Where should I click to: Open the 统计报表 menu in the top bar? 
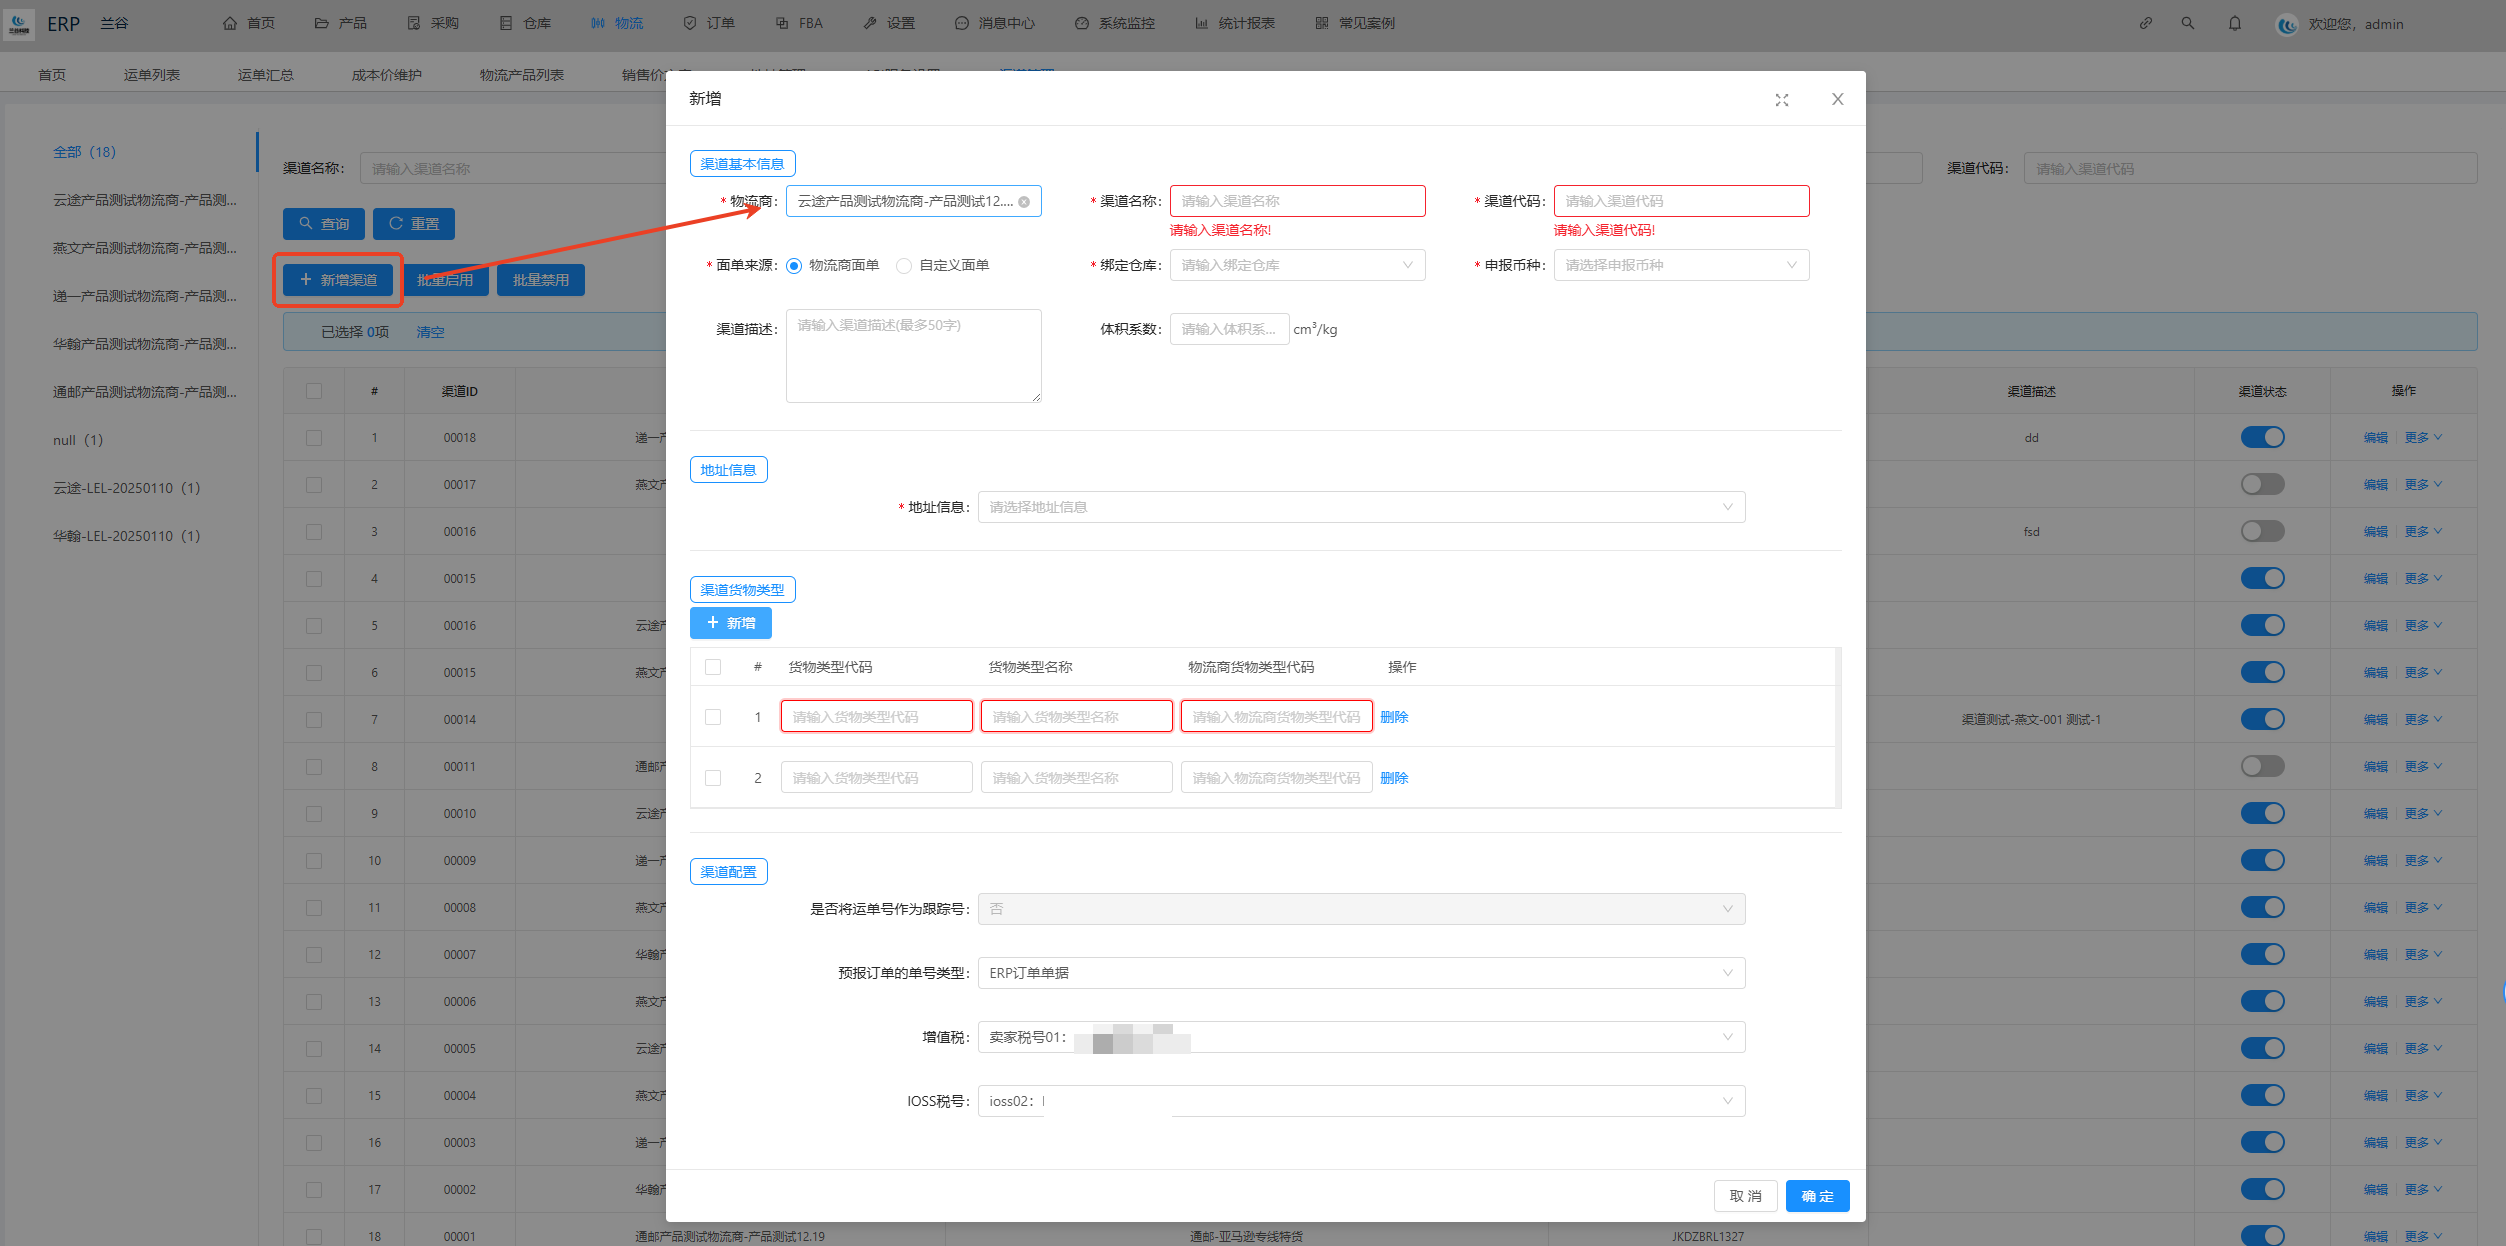(x=1235, y=23)
